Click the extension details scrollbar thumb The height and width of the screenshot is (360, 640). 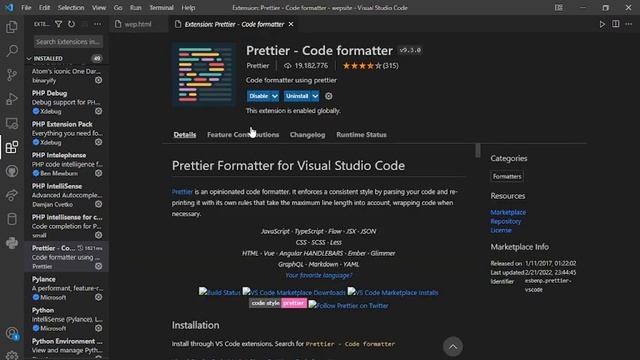click(x=478, y=150)
